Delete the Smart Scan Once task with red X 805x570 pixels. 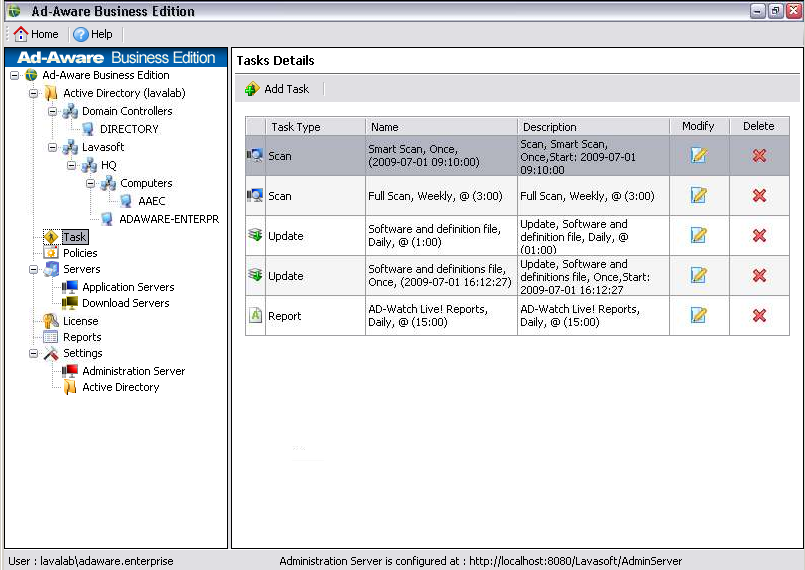759,155
